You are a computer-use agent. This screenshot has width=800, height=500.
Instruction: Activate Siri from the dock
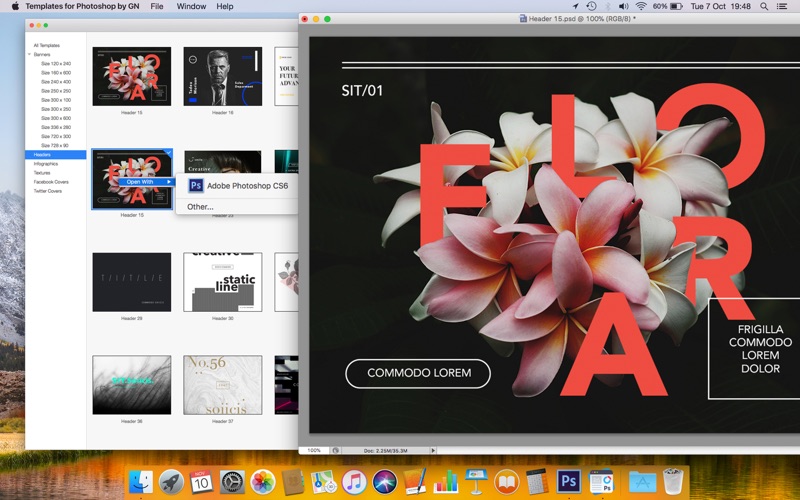(x=384, y=481)
